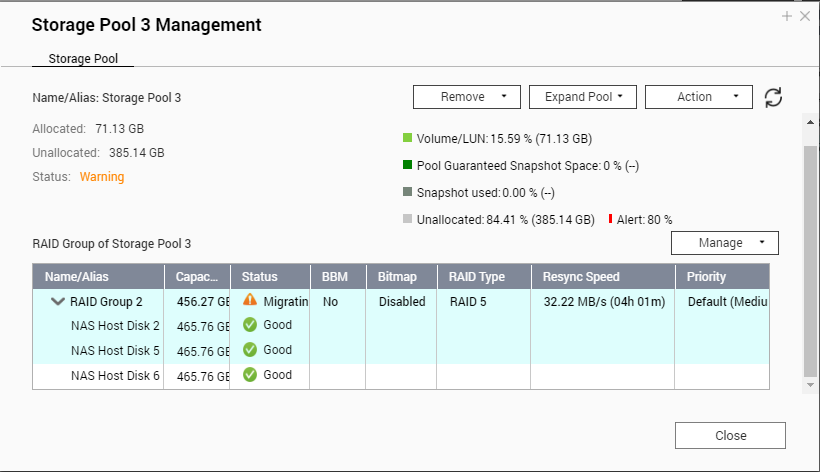This screenshot has height=472, width=820.
Task: Switch to the Storage Pool tab
Action: 83,59
